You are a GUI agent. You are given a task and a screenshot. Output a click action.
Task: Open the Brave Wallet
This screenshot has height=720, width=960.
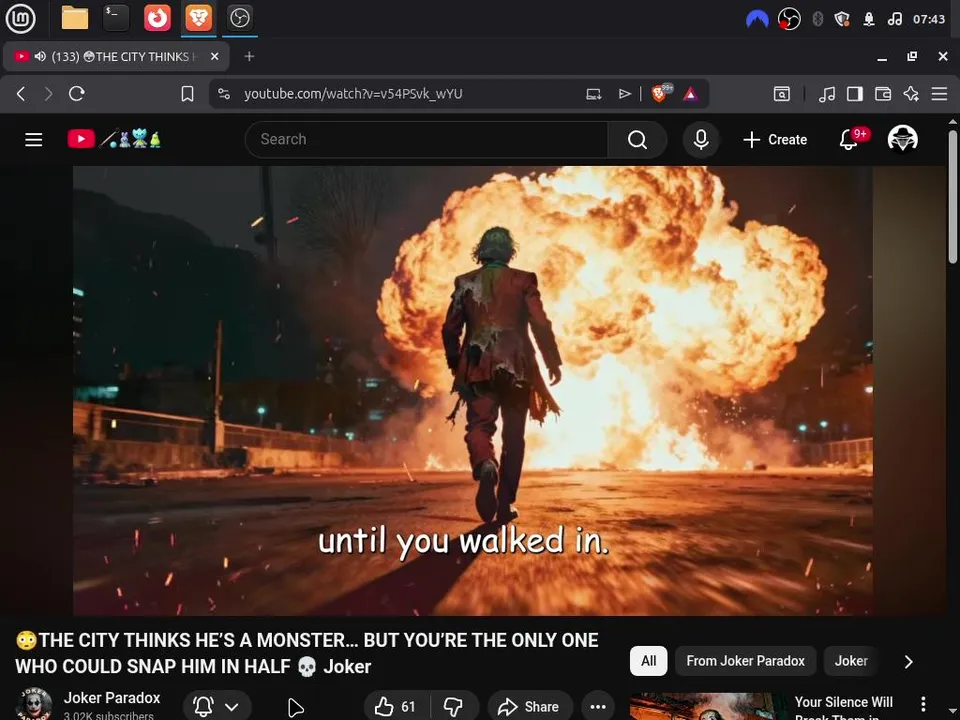883,94
